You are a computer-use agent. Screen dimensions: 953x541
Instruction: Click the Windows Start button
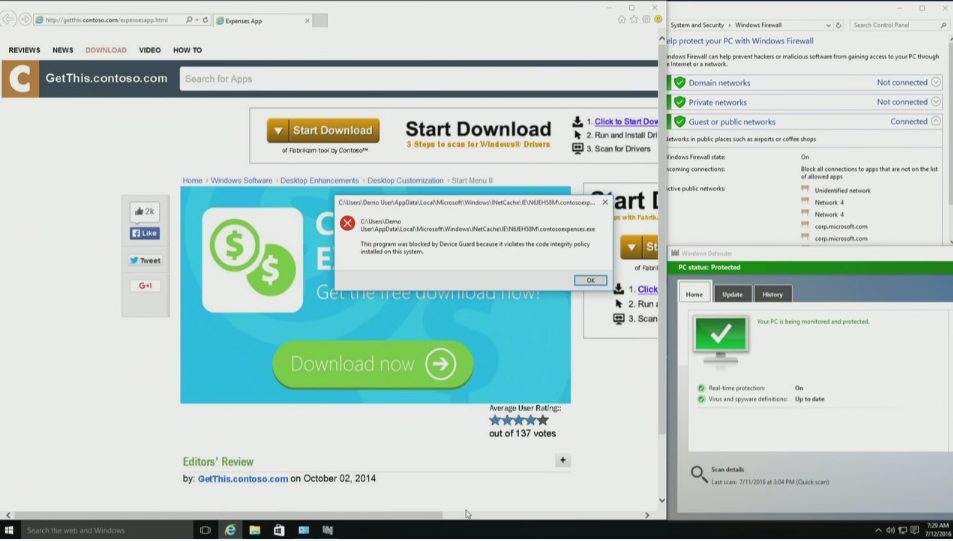[9, 530]
